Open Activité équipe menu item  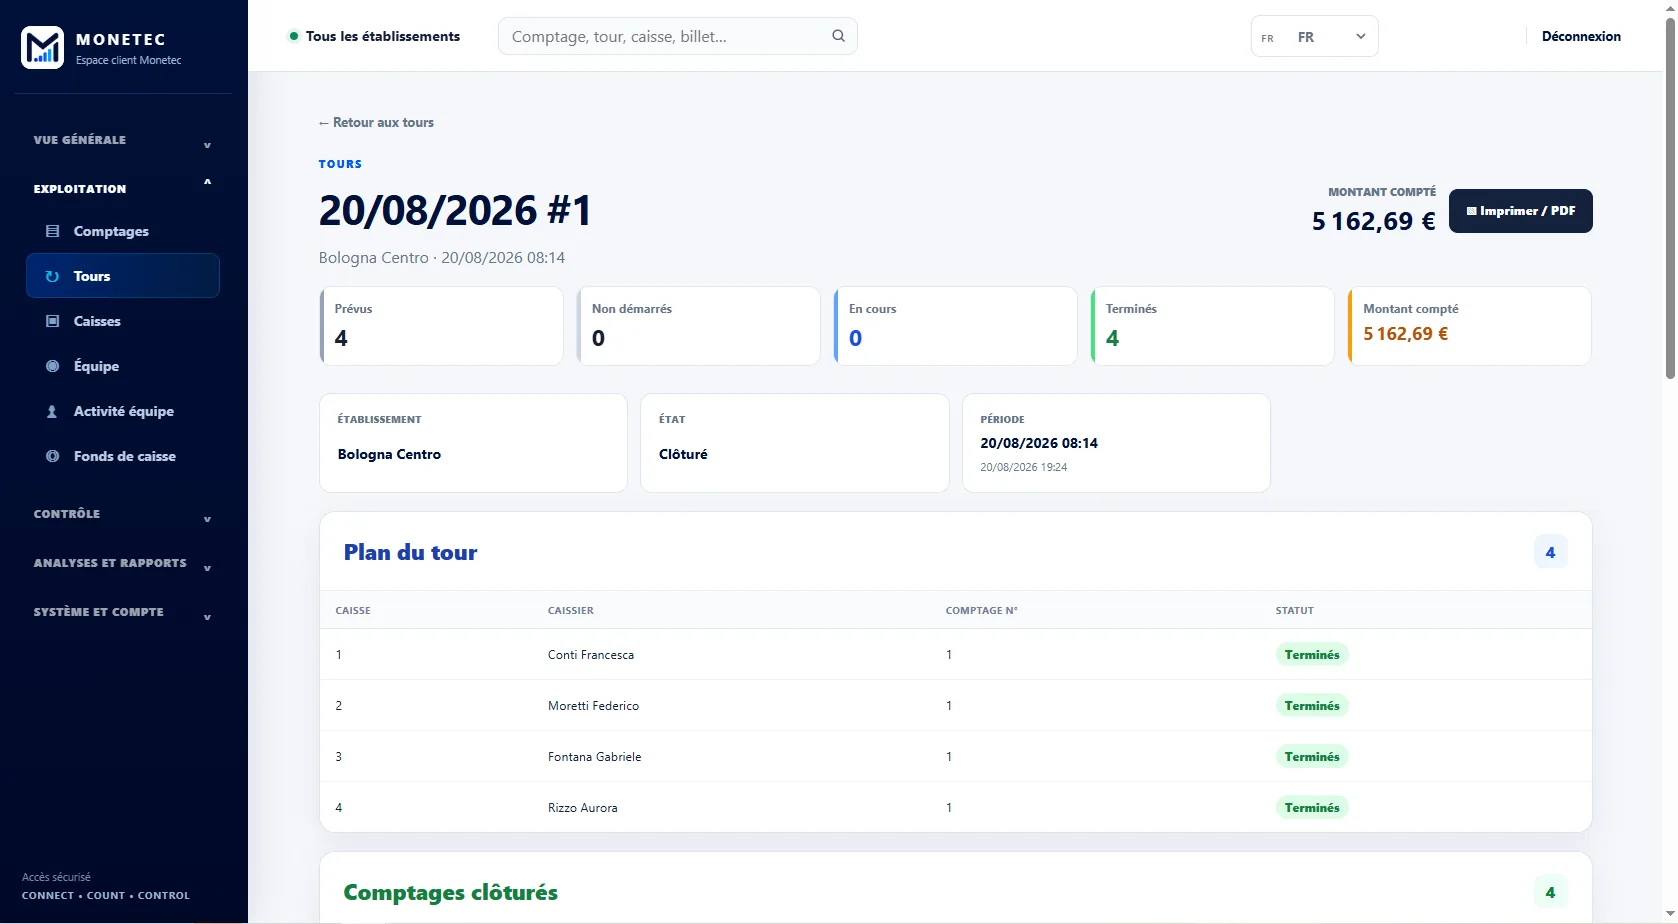[x=122, y=411]
